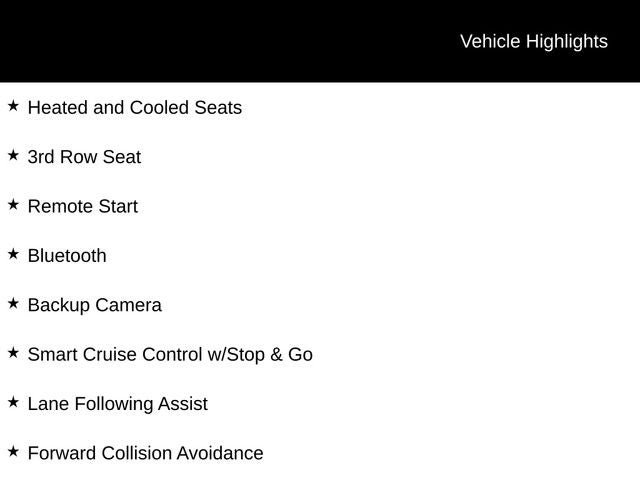Click the Vehicle Highlights heading

coord(534,42)
